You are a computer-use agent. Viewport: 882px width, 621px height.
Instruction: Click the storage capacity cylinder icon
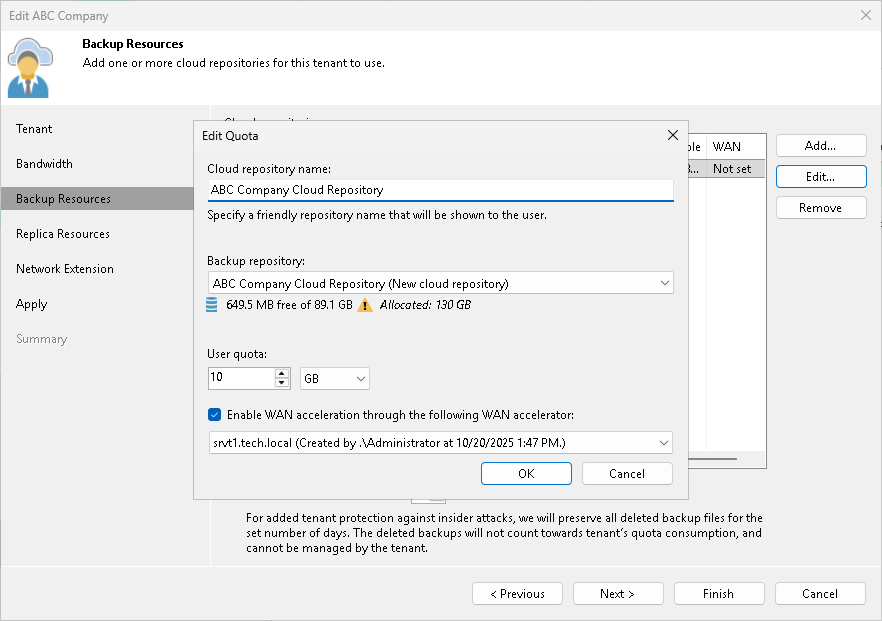pyautogui.click(x=209, y=304)
